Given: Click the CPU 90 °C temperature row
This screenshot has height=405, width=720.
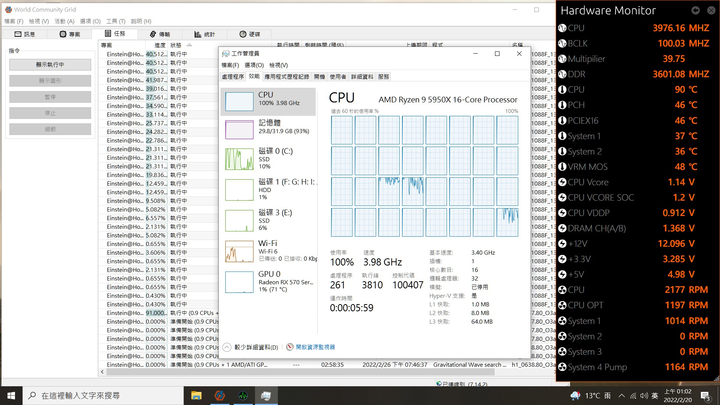Looking at the screenshot, I should click(x=634, y=90).
